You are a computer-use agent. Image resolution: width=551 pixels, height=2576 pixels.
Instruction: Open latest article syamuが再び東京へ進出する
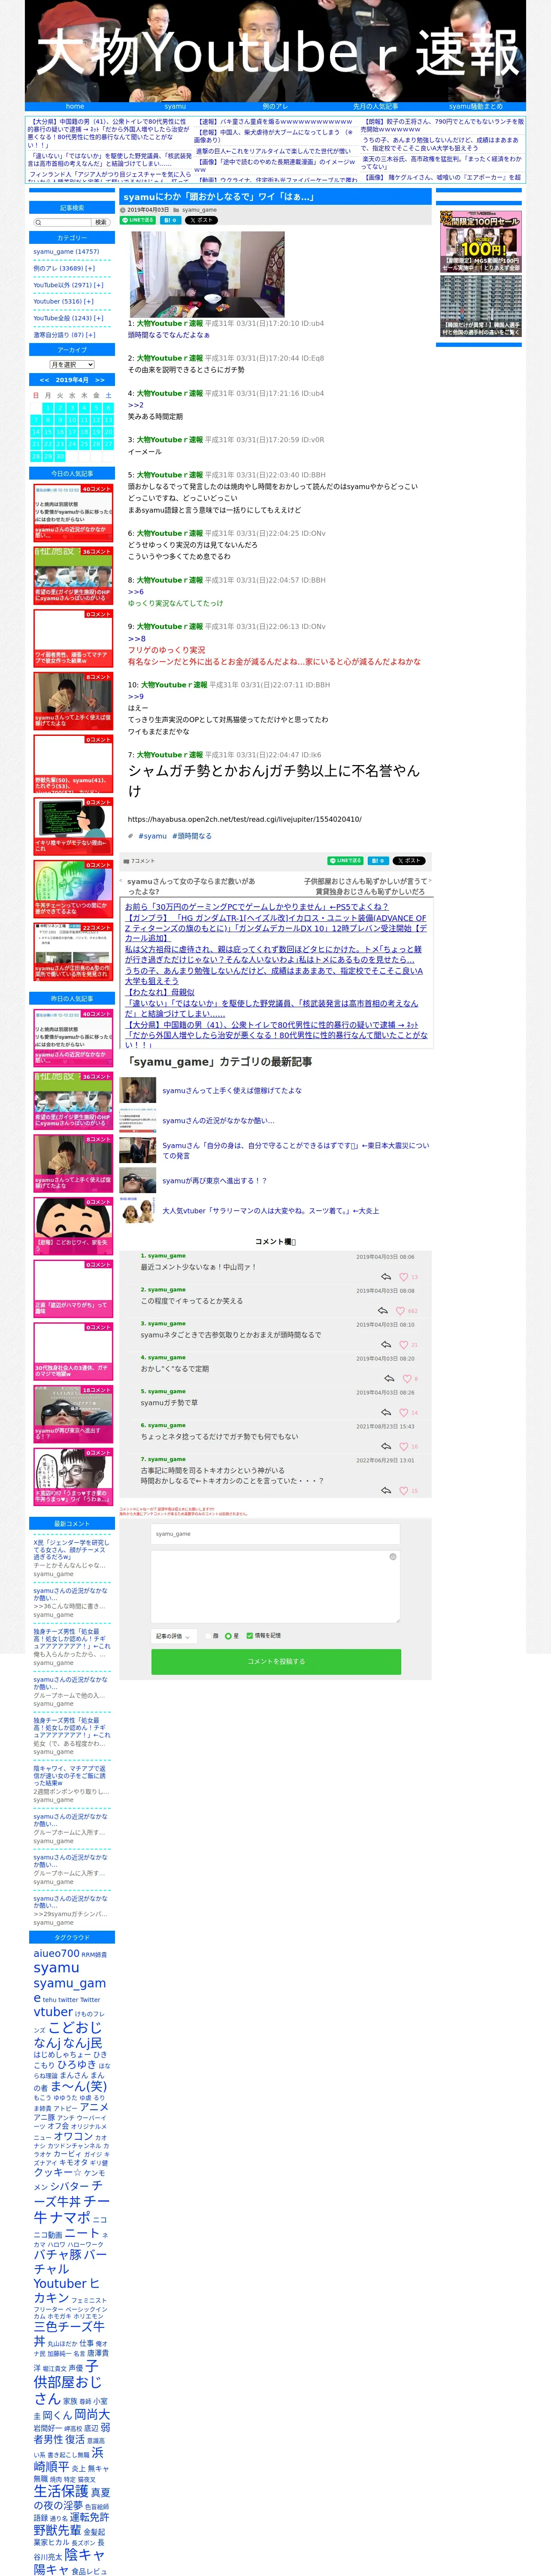tap(215, 1181)
